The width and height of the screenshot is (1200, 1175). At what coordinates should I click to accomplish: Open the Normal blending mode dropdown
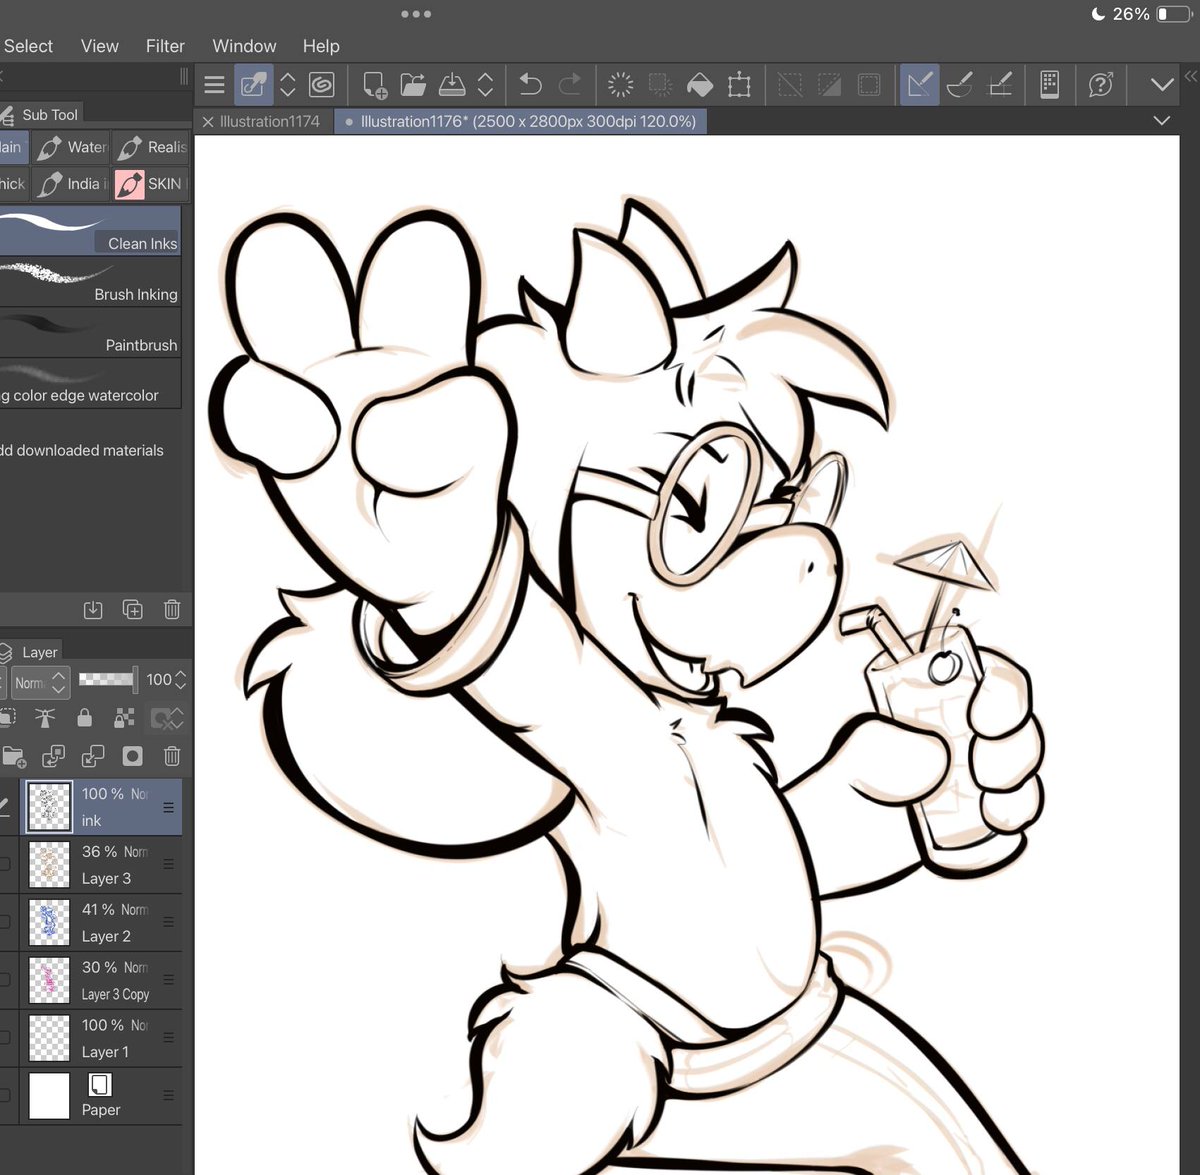coord(40,683)
